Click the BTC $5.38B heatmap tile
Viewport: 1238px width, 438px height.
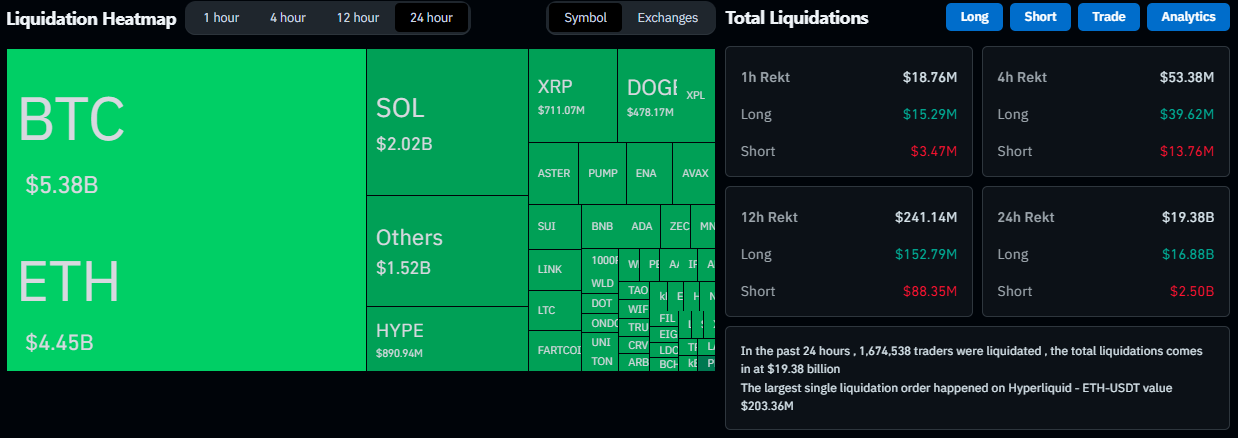(186, 140)
